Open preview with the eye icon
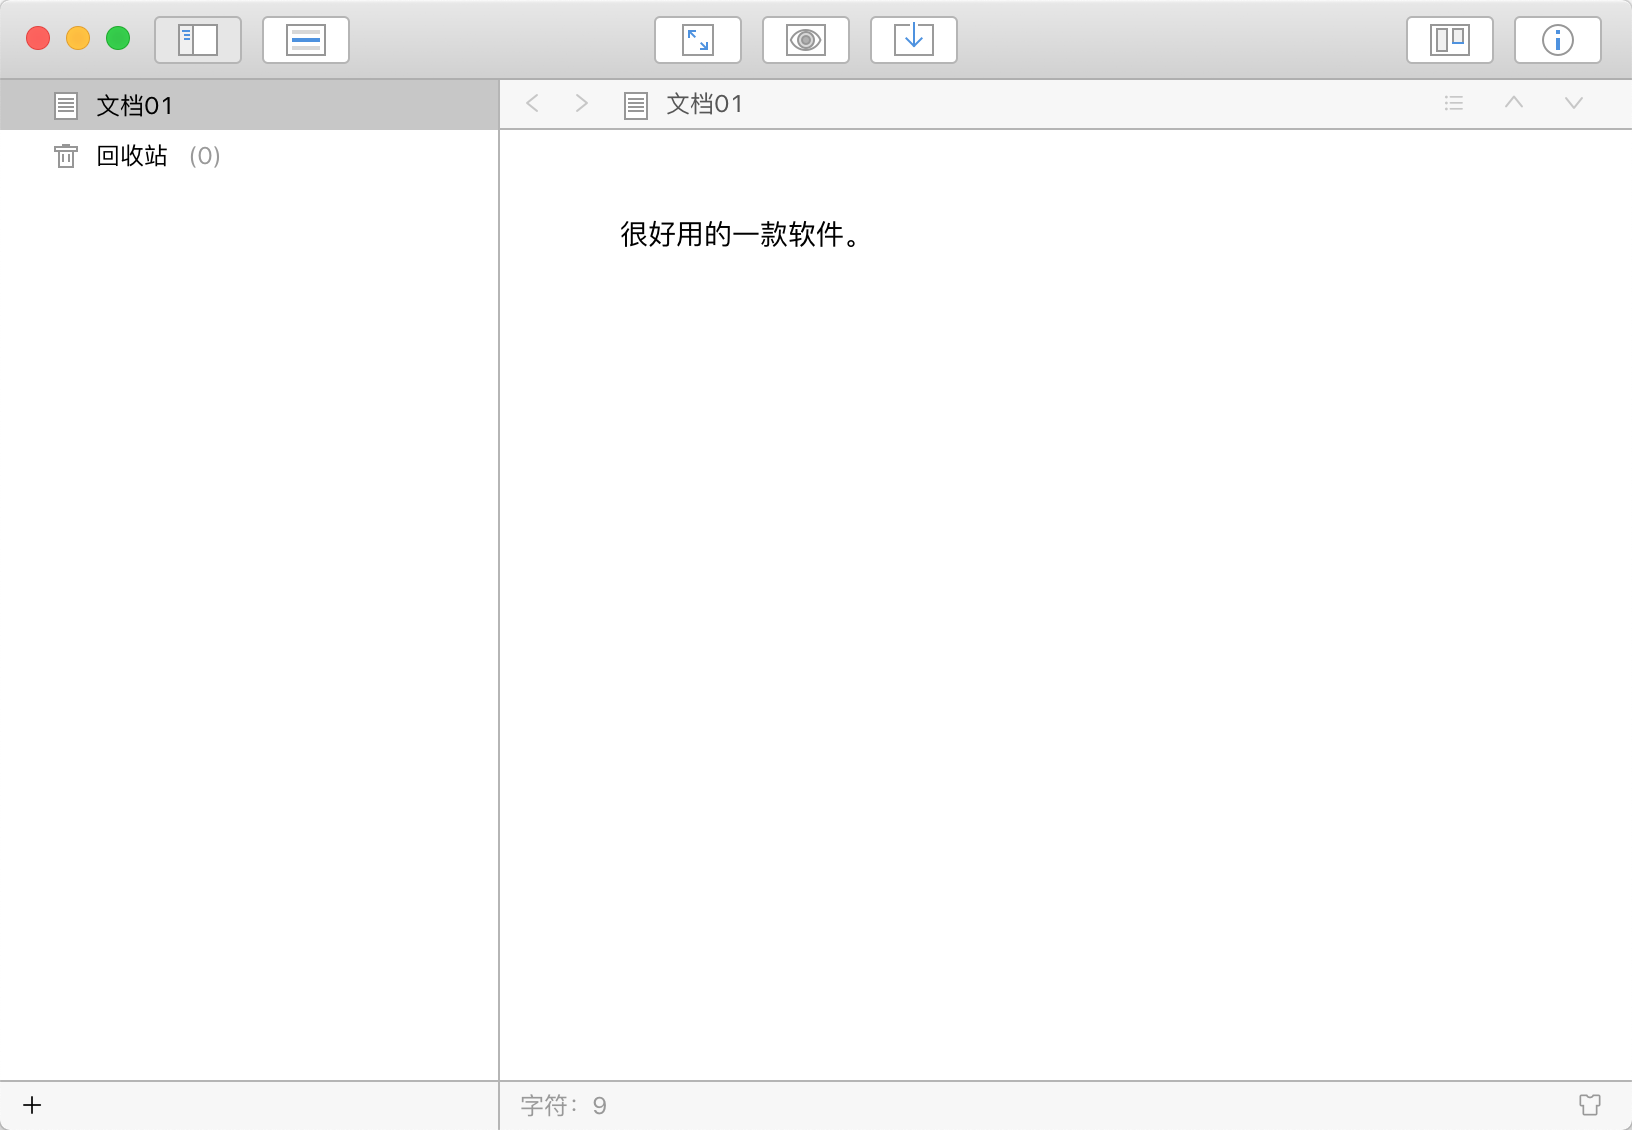 pos(806,40)
